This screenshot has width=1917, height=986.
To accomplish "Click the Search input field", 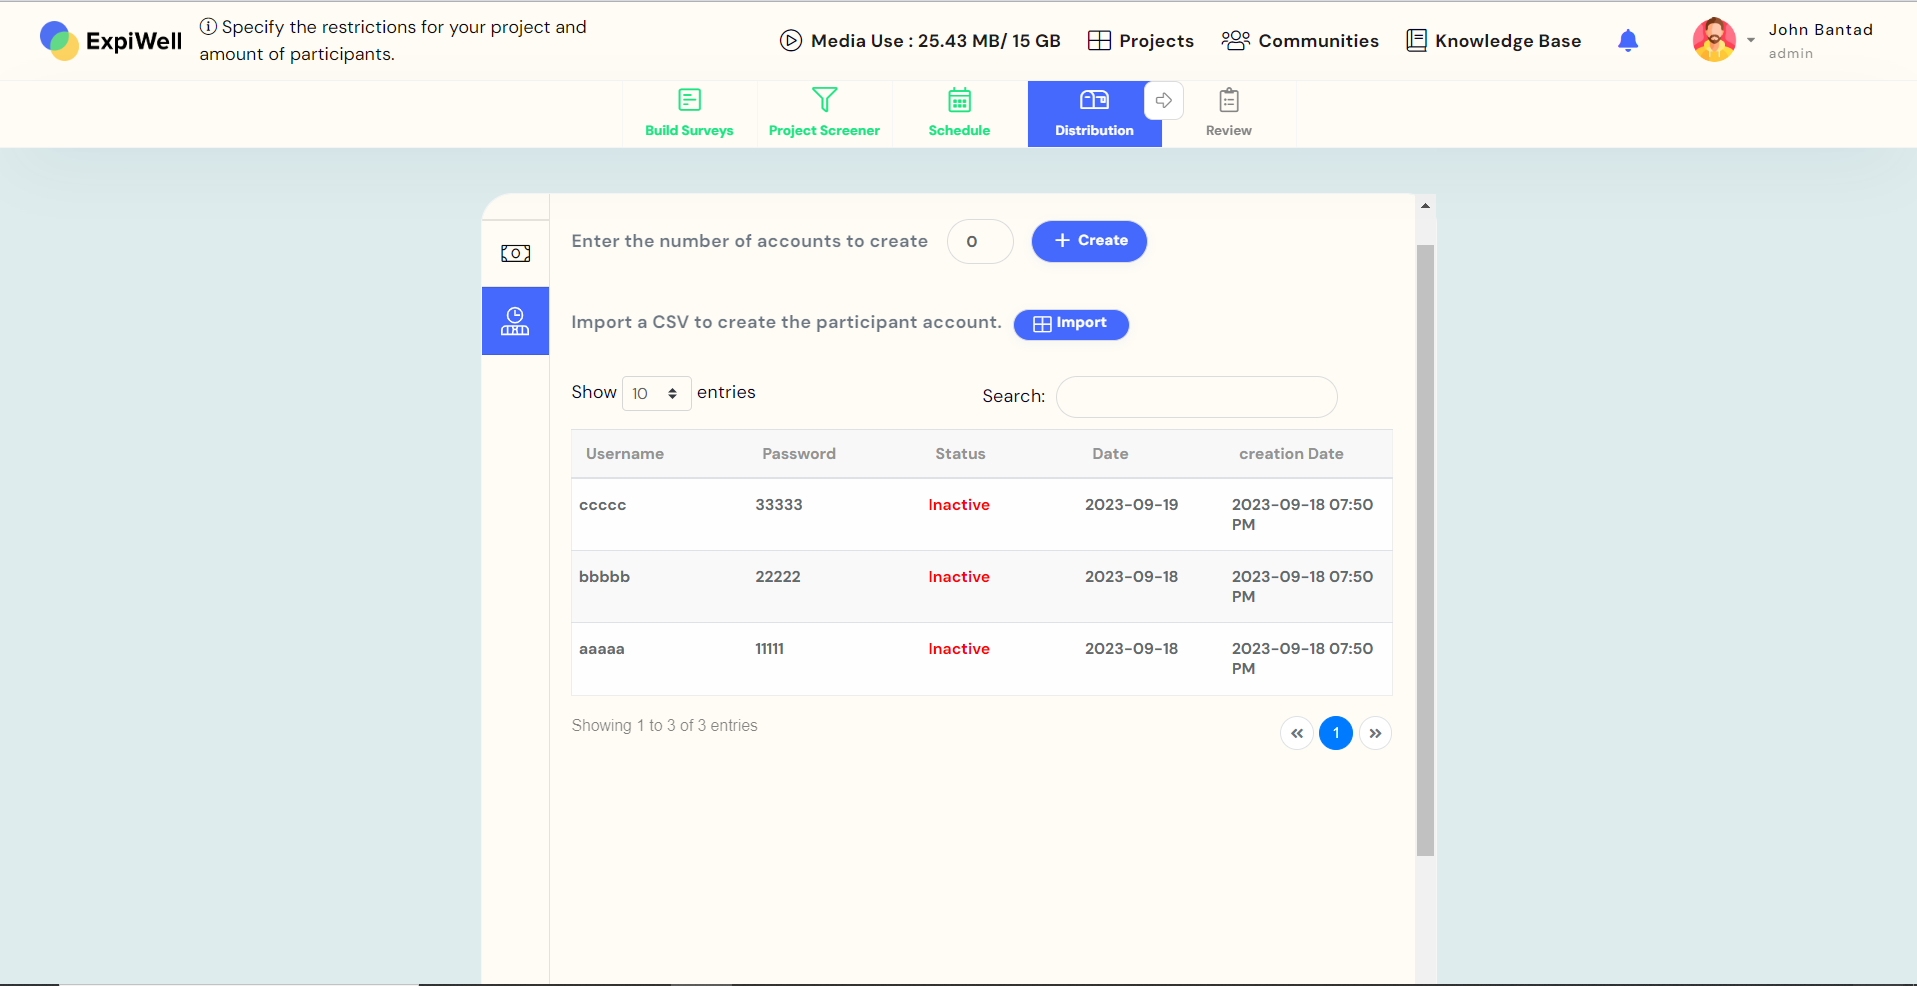I will click(x=1196, y=397).
